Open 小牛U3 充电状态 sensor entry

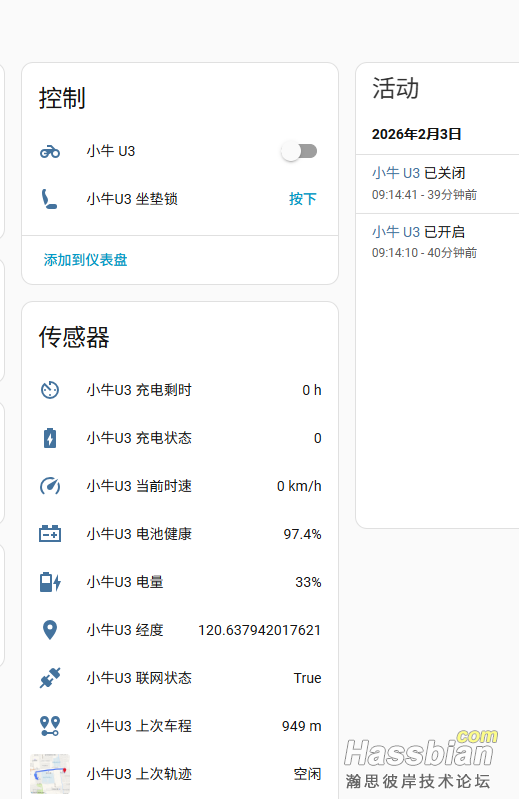(180, 438)
